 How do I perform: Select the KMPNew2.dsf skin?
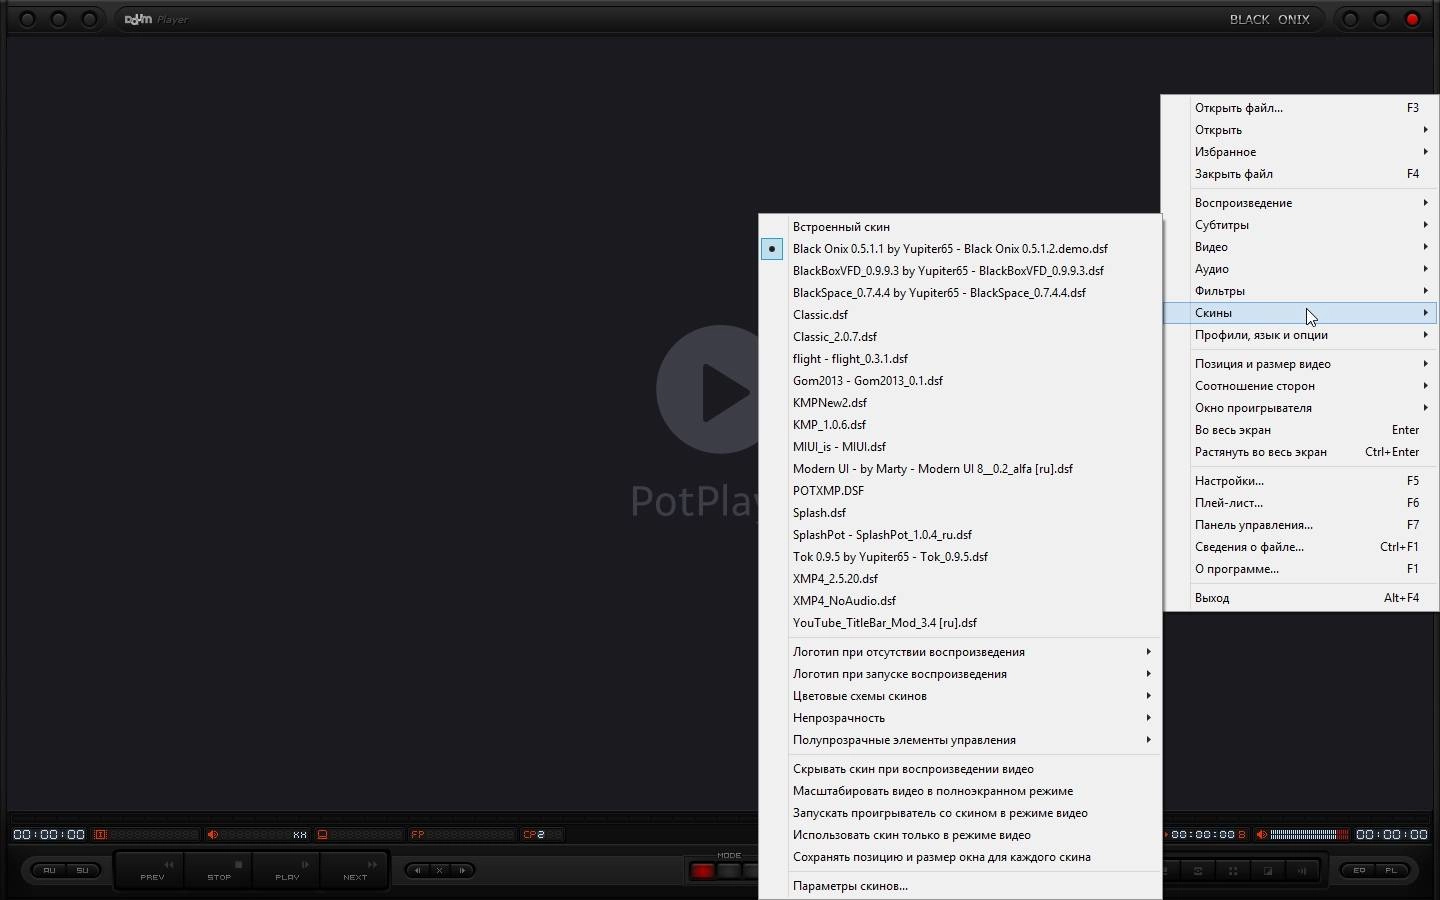click(960, 403)
